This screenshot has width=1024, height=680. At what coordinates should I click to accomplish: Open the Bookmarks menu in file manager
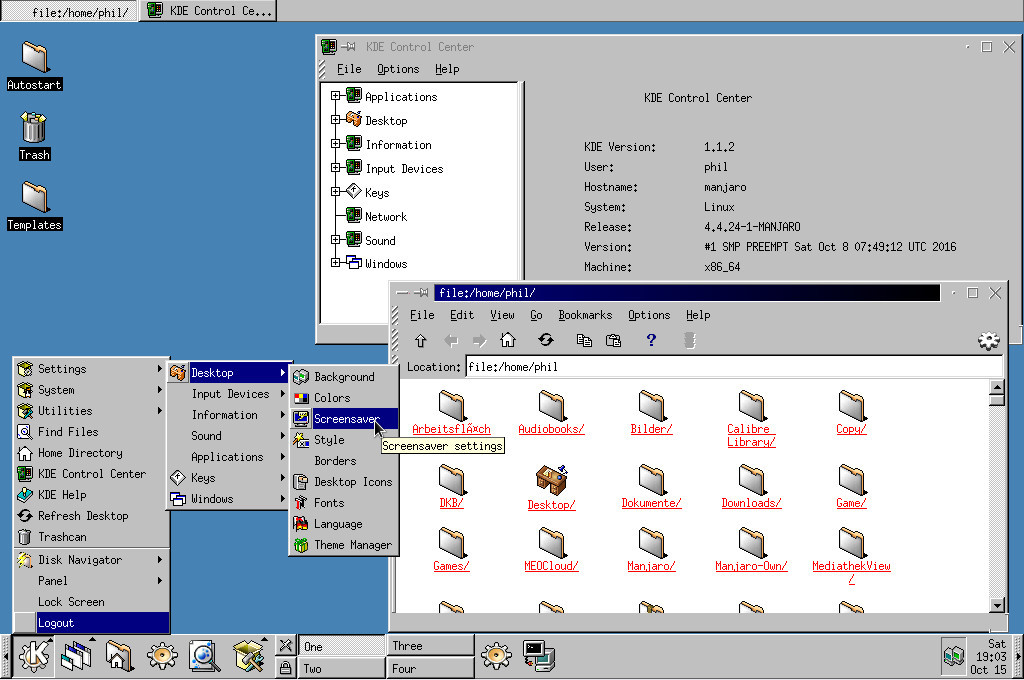pyautogui.click(x=585, y=315)
